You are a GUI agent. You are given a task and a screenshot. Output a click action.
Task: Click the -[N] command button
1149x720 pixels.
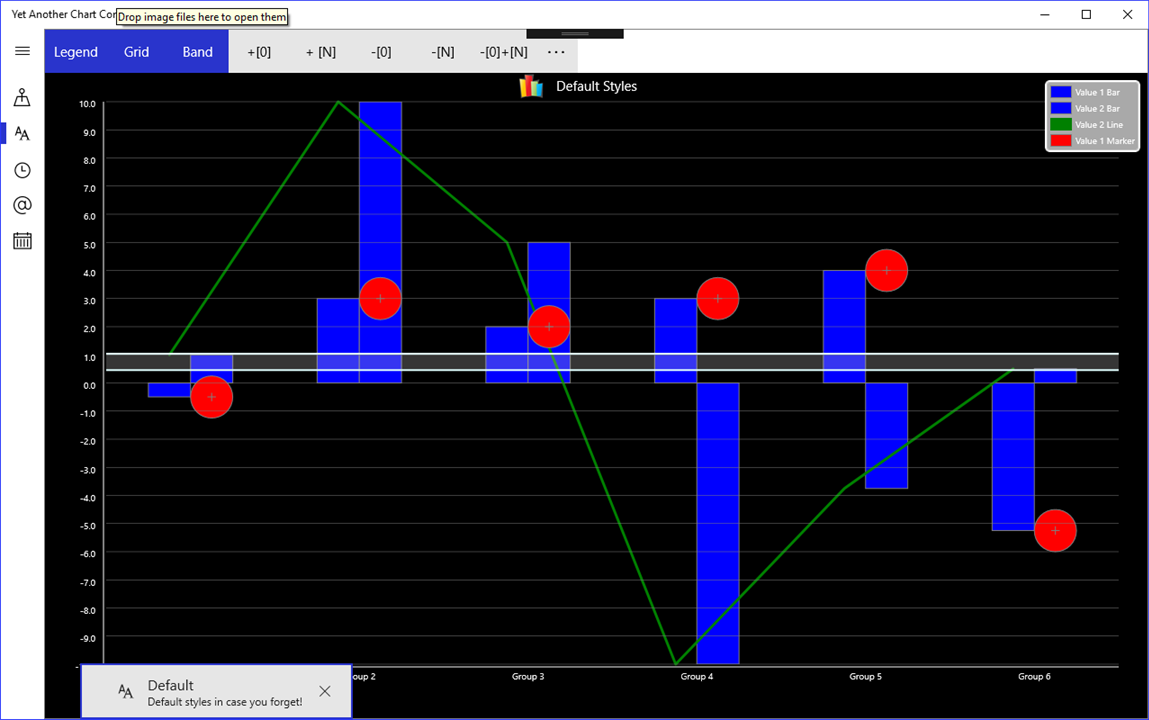point(443,52)
